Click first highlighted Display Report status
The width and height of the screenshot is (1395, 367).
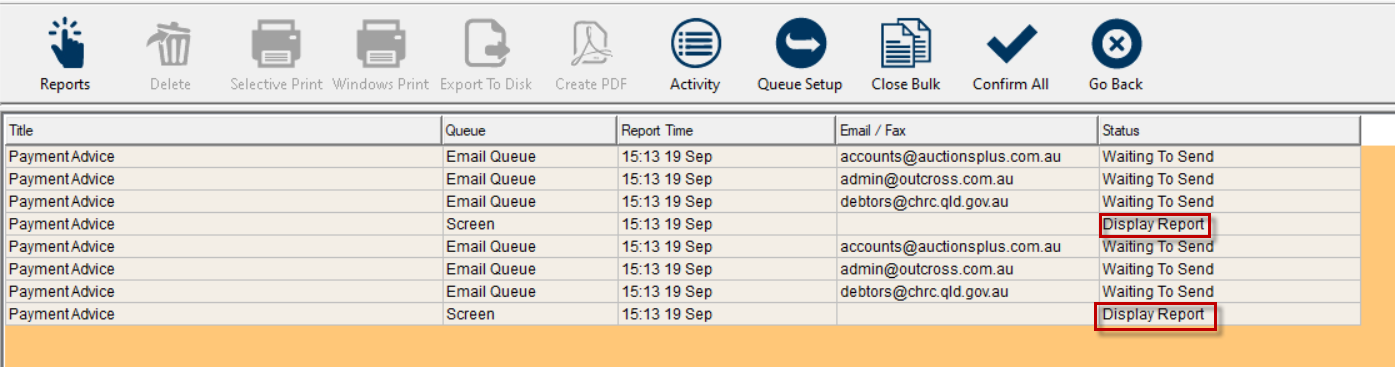[x=1154, y=224]
